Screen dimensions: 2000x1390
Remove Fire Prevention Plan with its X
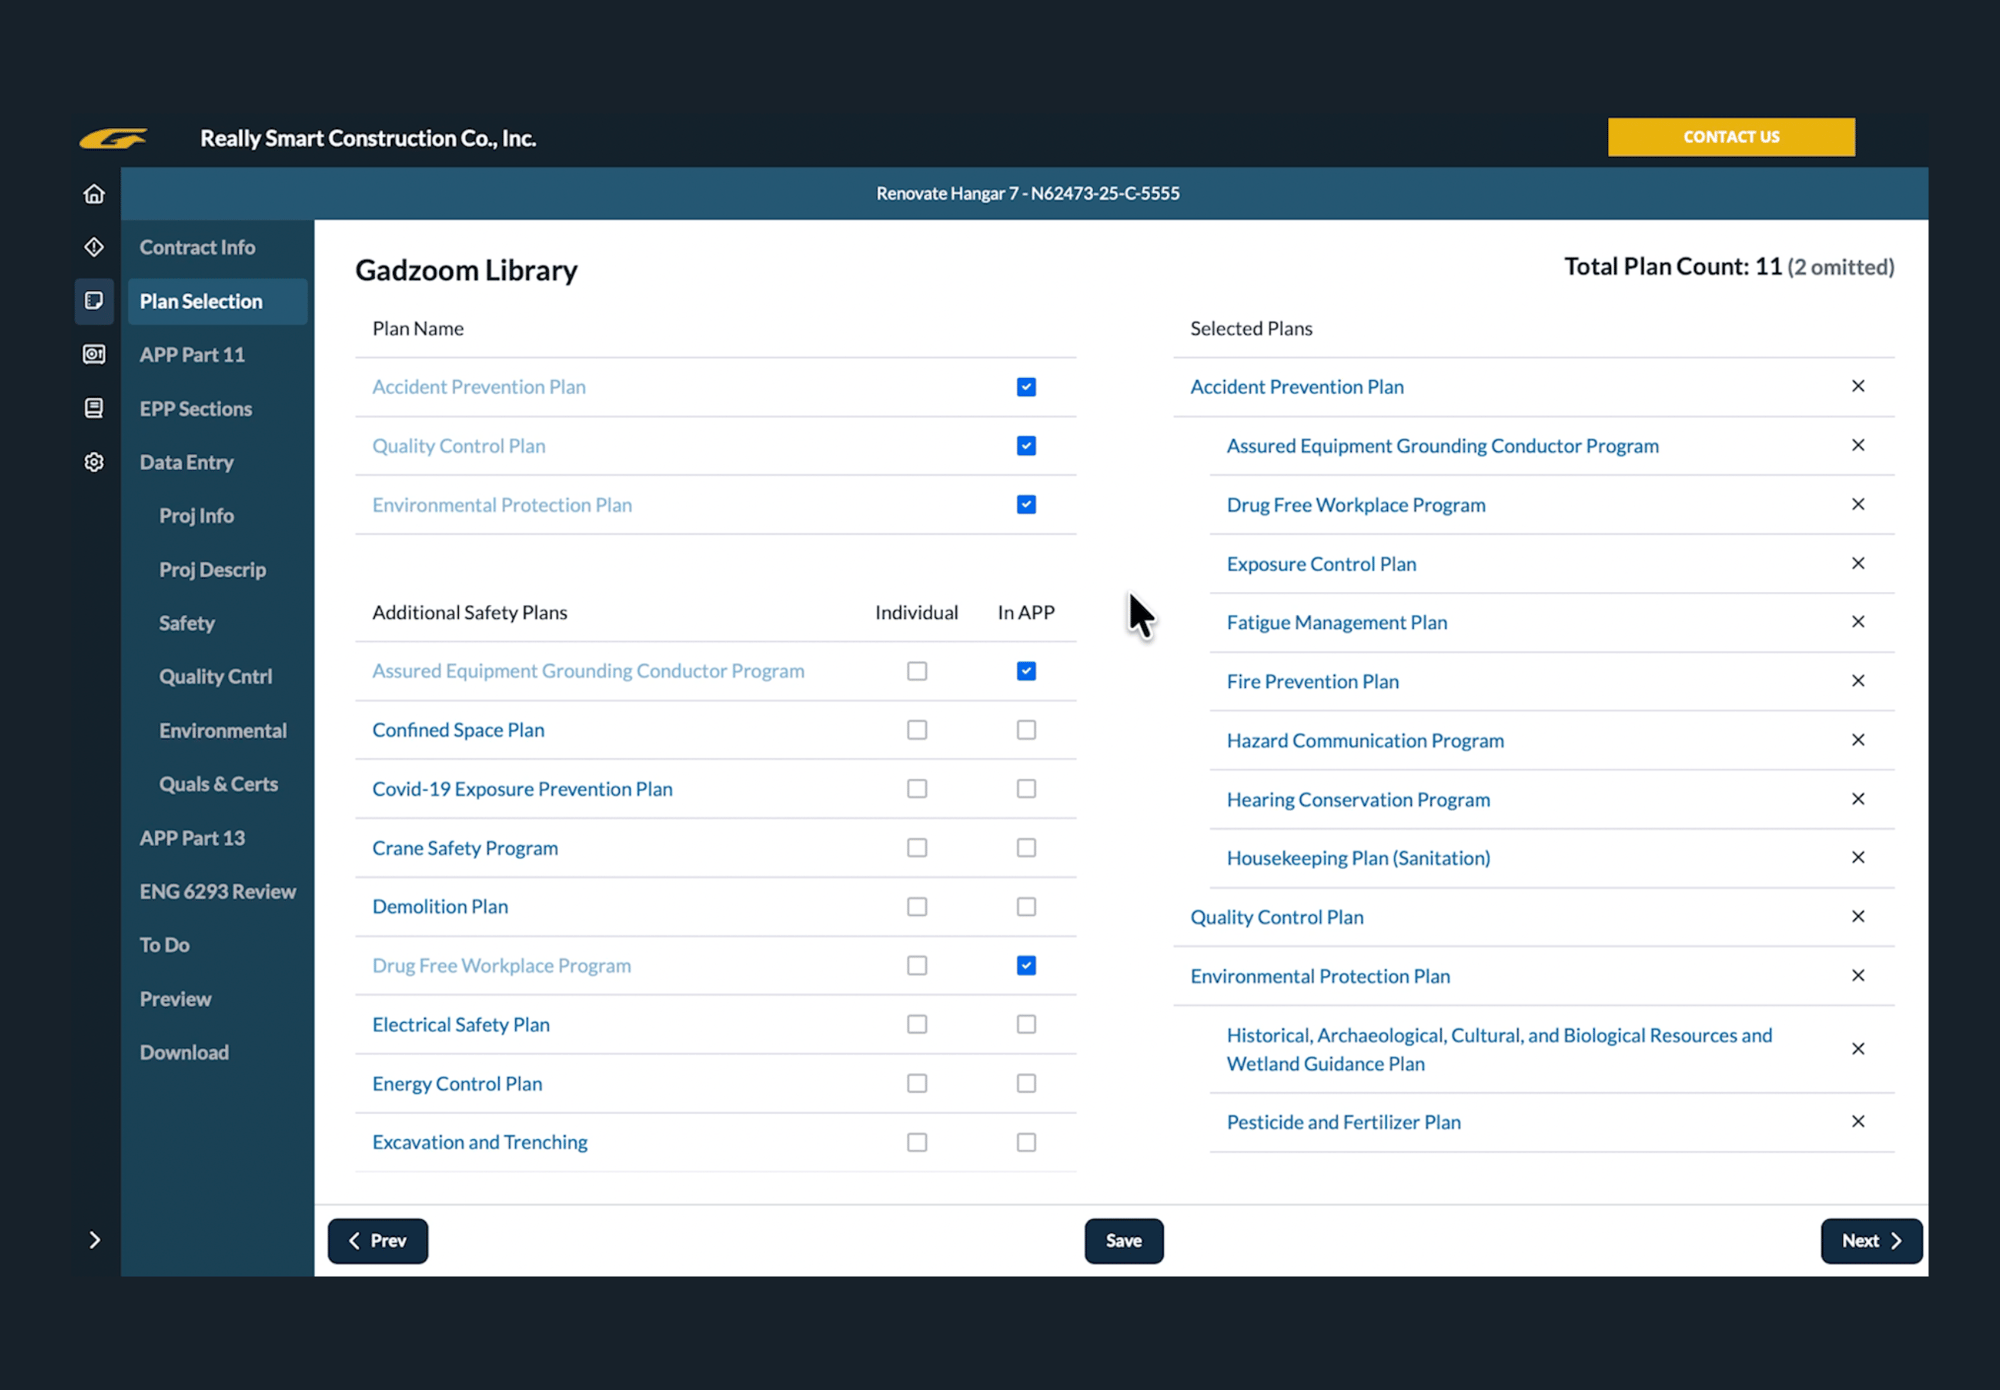(1858, 681)
